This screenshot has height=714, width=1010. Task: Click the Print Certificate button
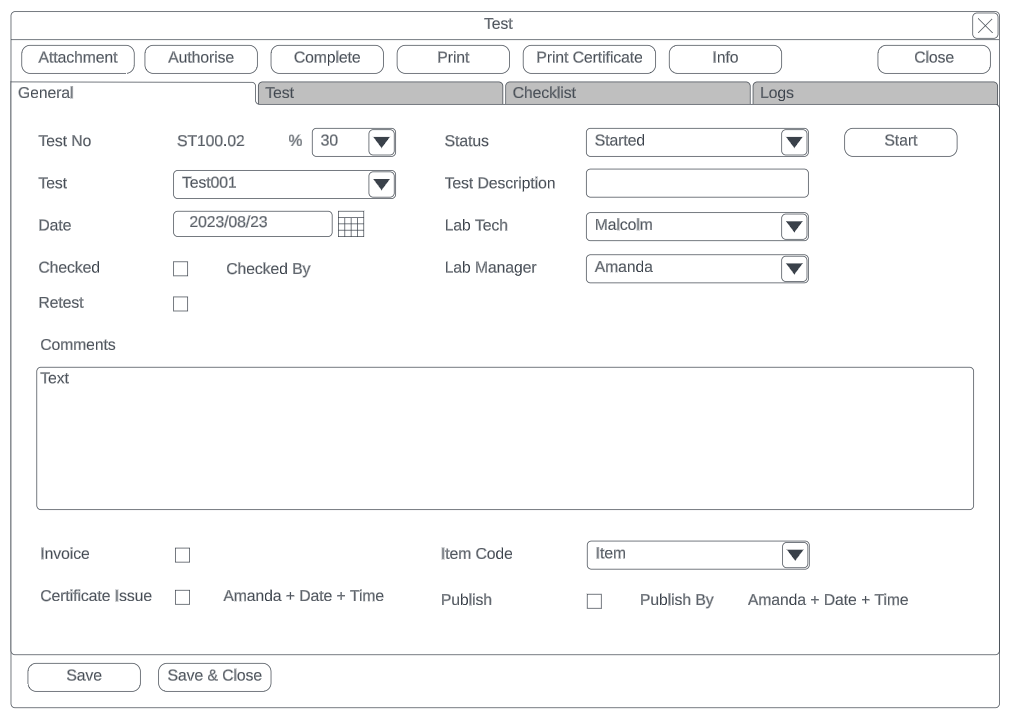point(589,58)
